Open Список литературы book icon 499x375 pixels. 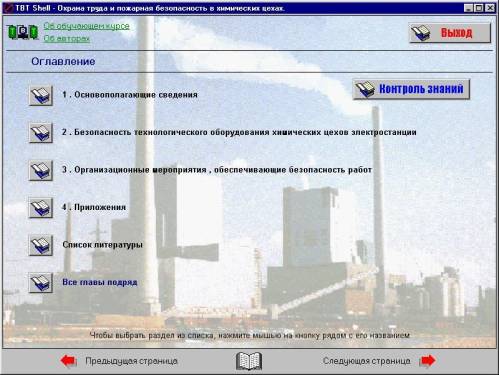click(x=41, y=246)
